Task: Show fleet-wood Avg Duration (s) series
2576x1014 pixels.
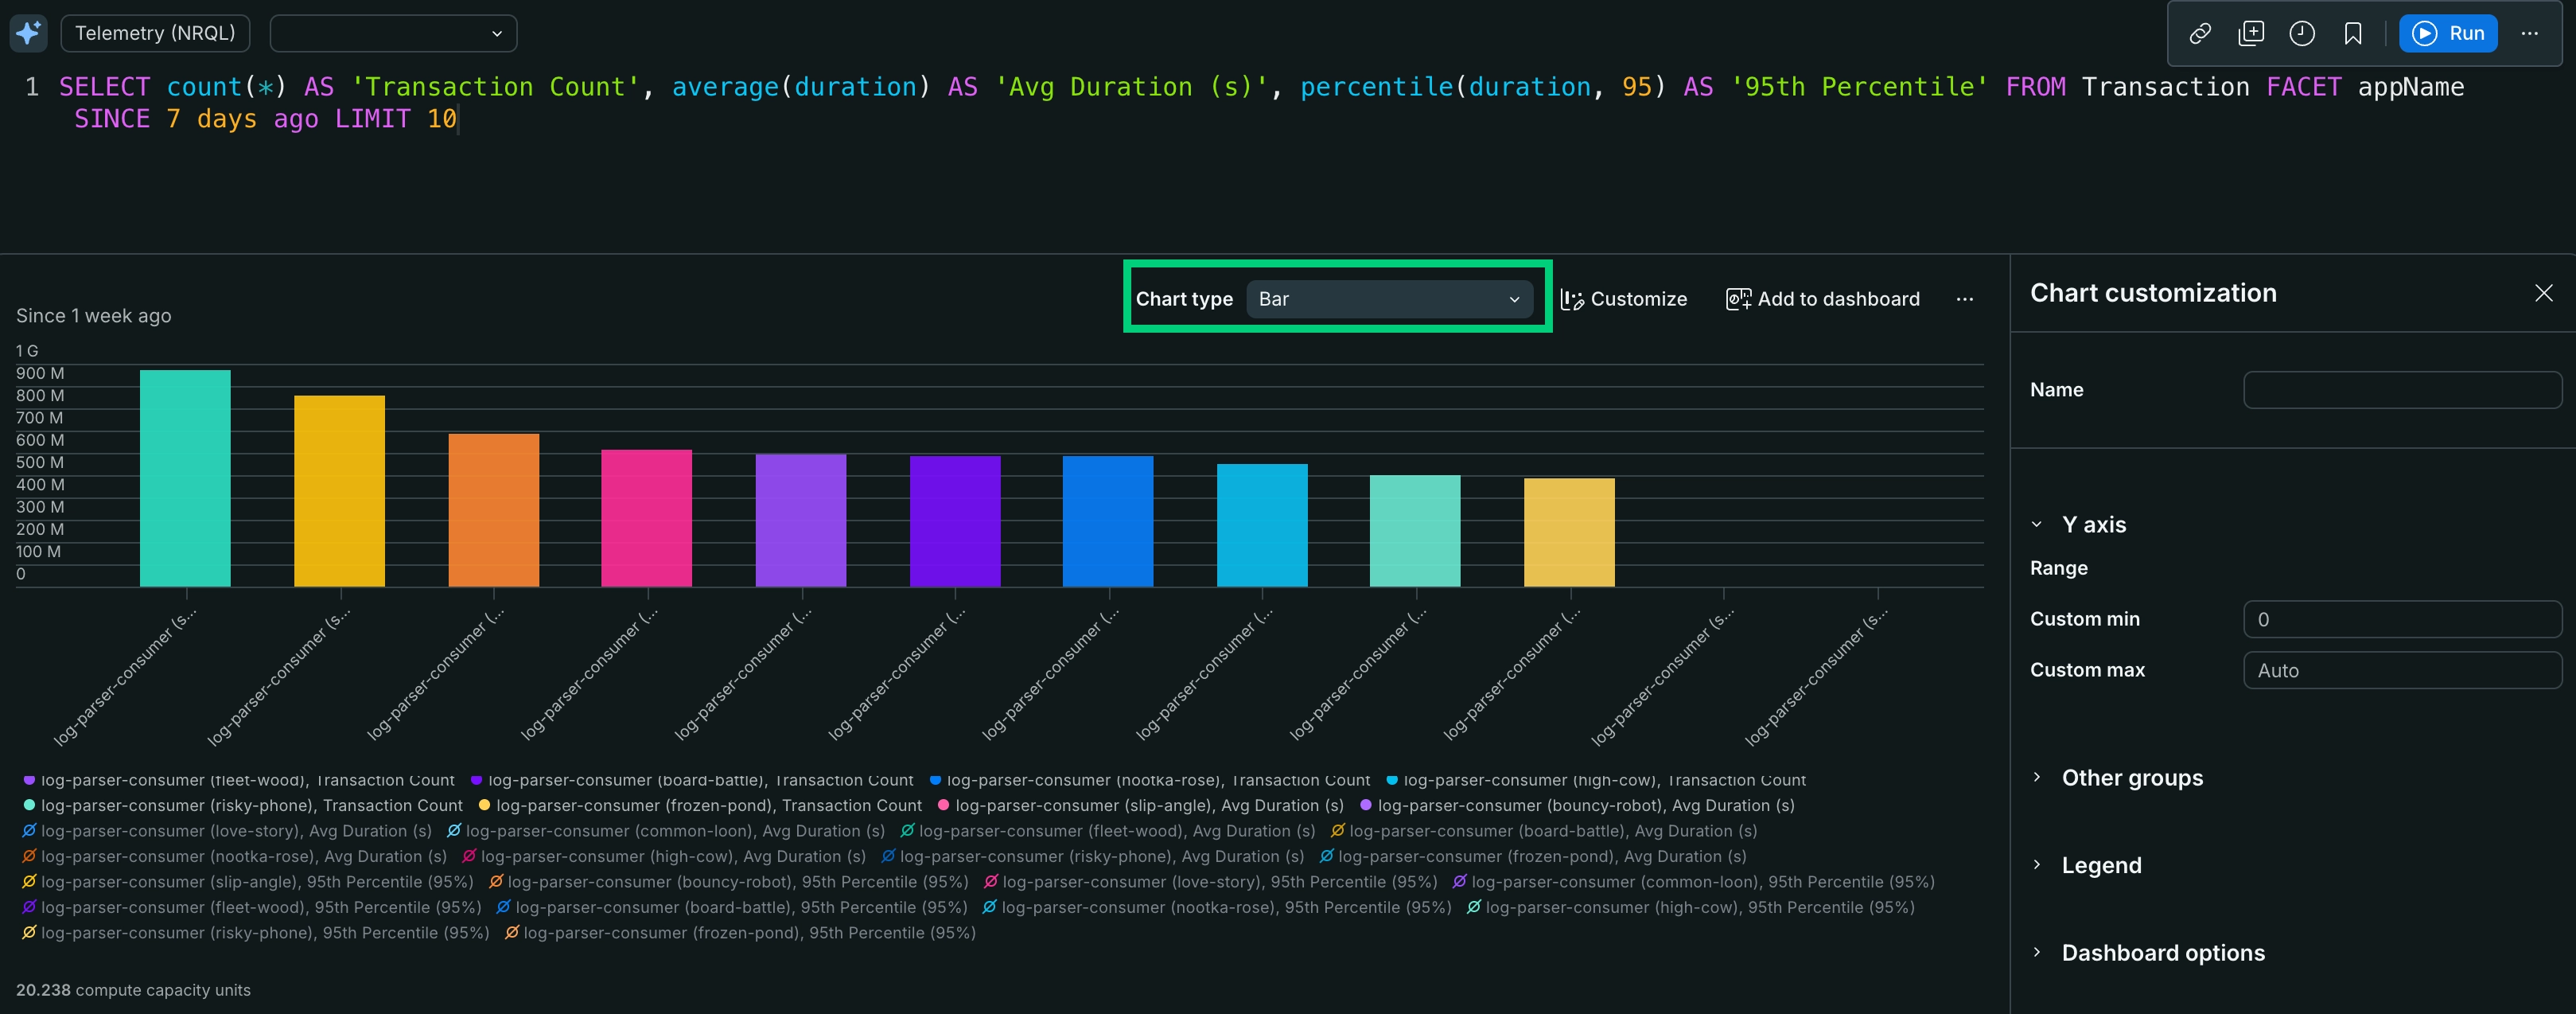Action: (1108, 831)
